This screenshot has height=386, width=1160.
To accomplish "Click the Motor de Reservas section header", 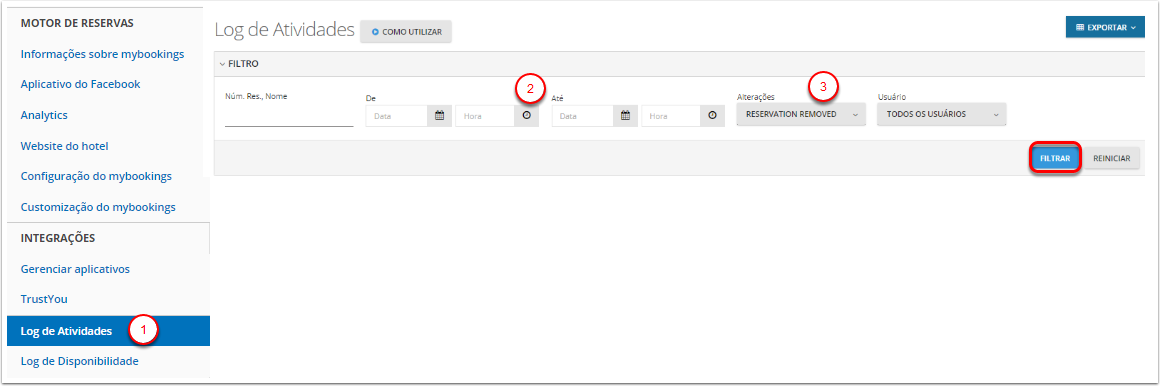I will (77, 23).
